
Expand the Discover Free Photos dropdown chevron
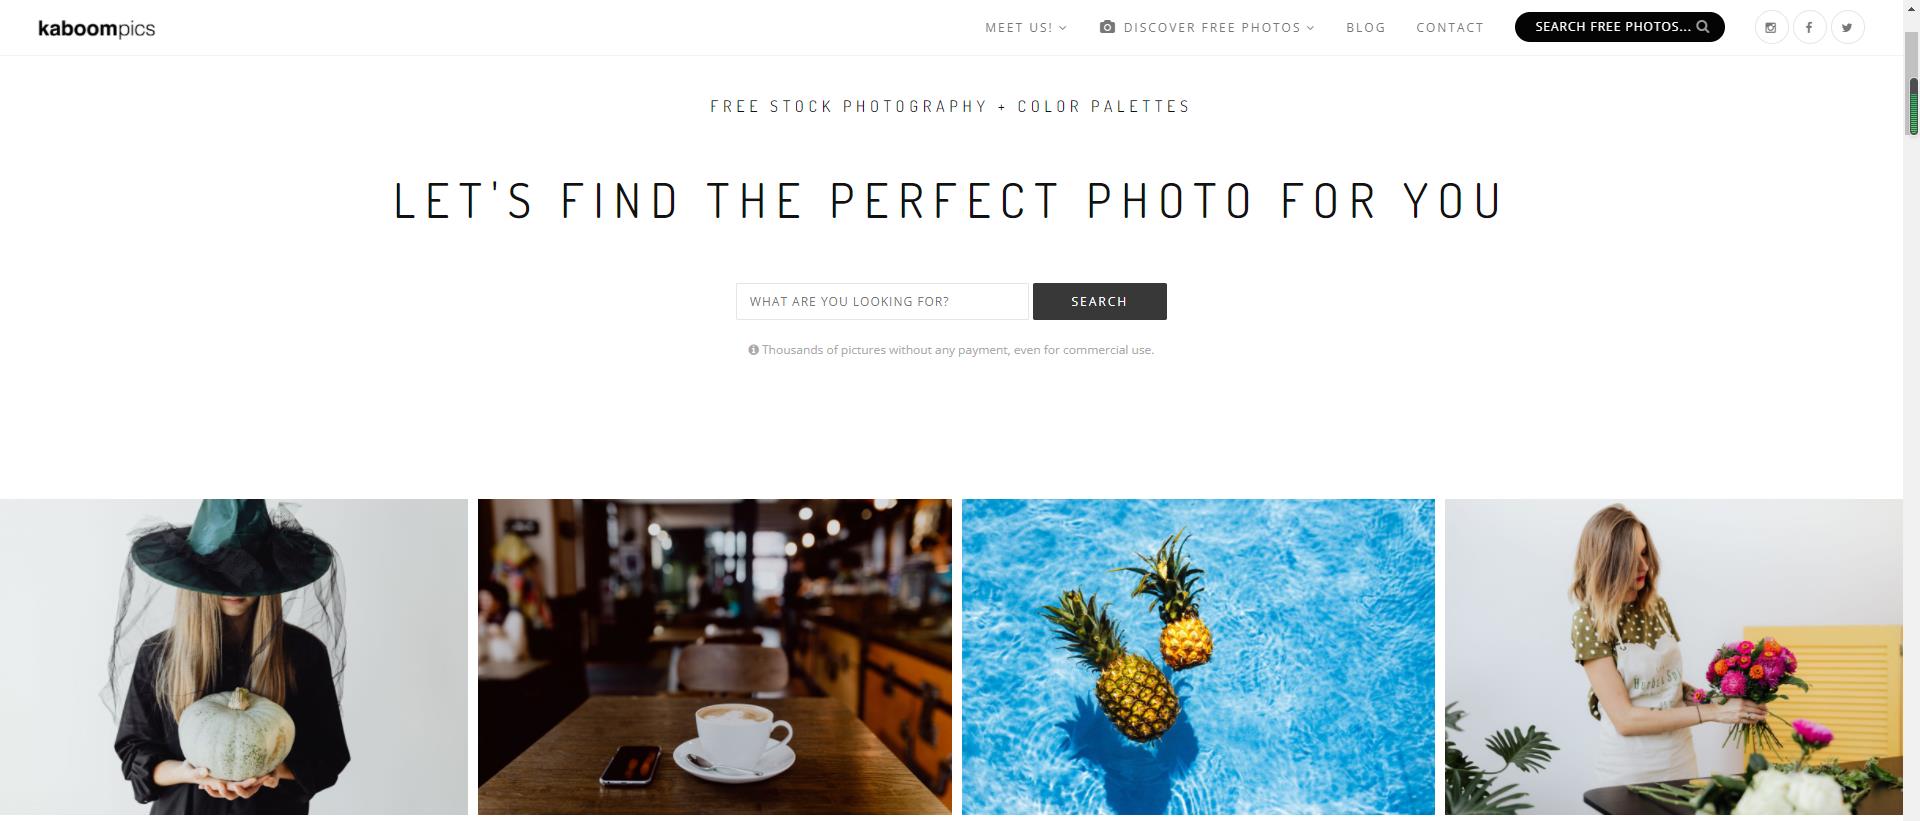coord(1310,28)
